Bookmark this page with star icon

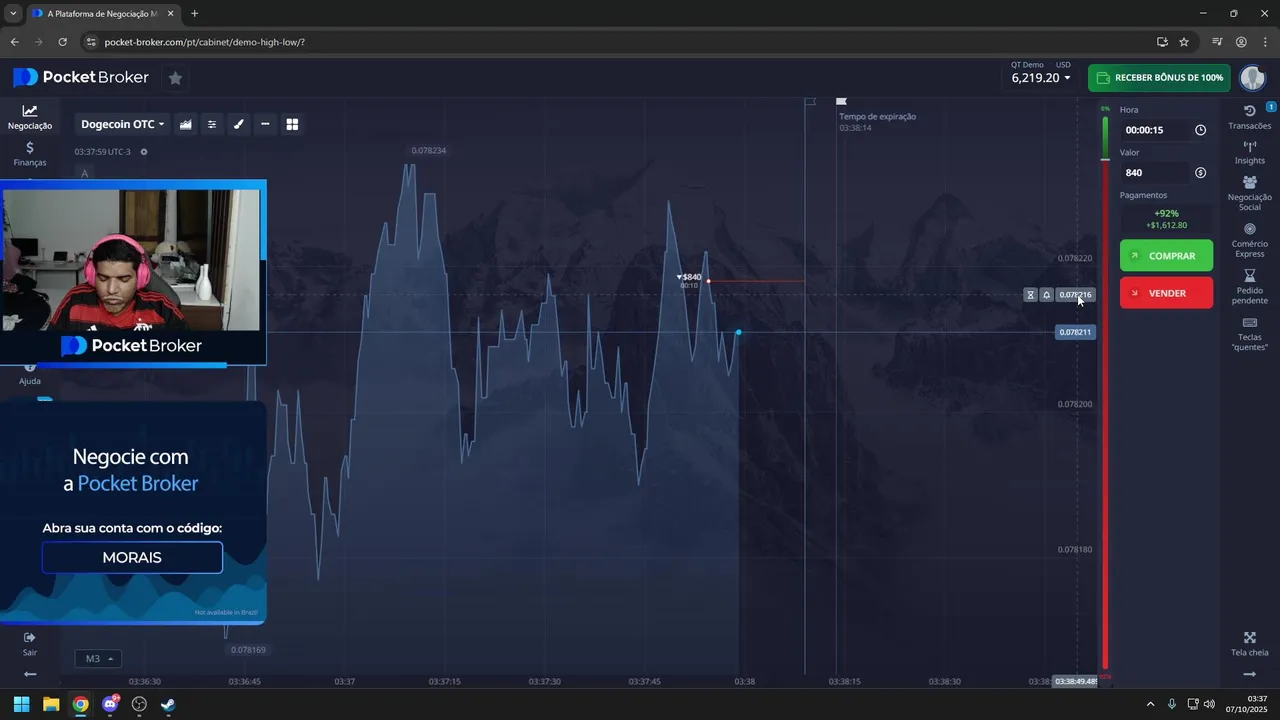[x=1184, y=42]
